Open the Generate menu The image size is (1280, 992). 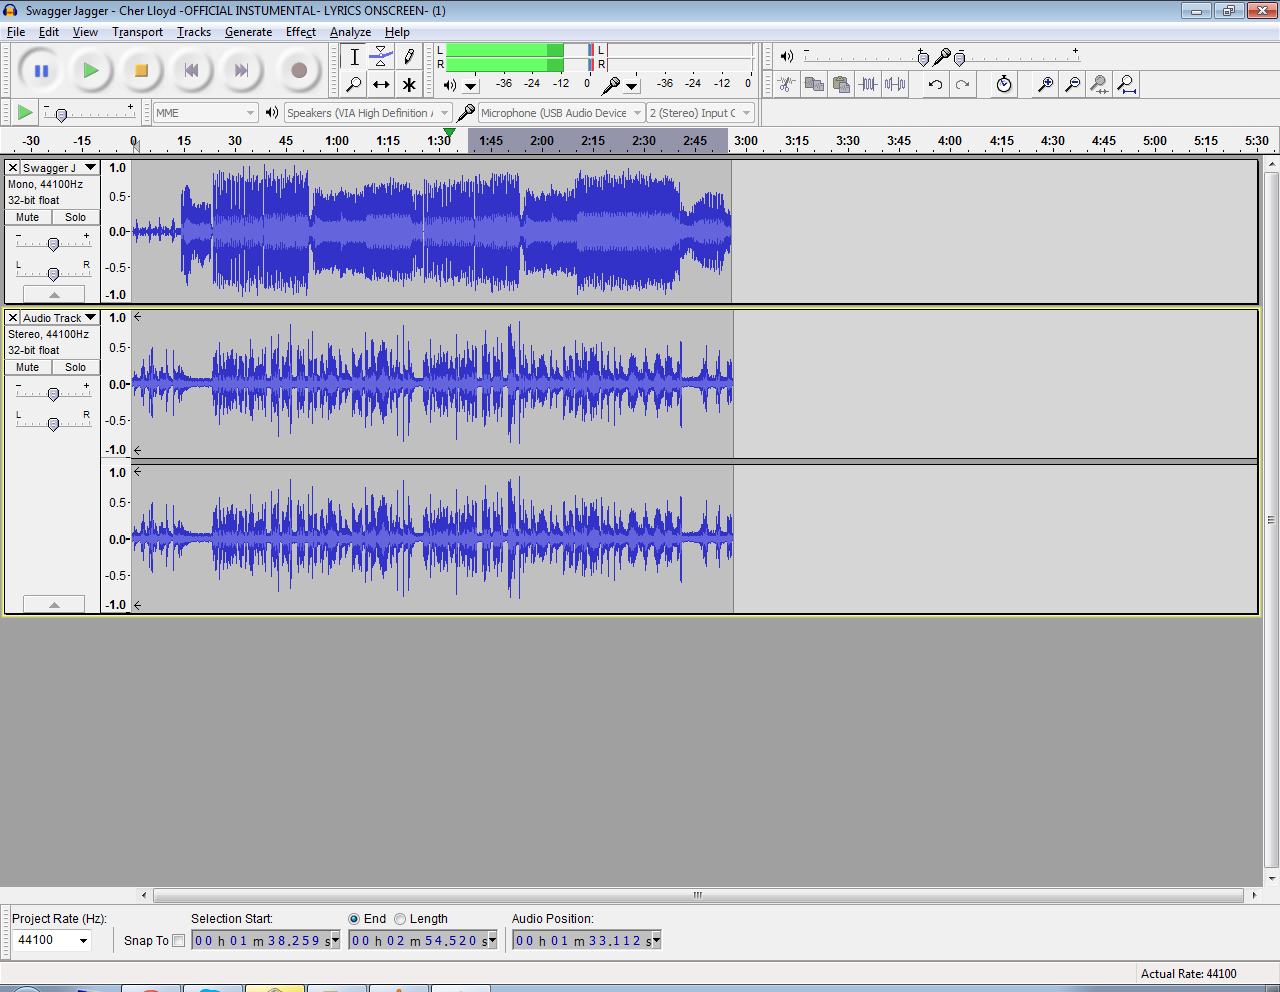click(x=248, y=32)
